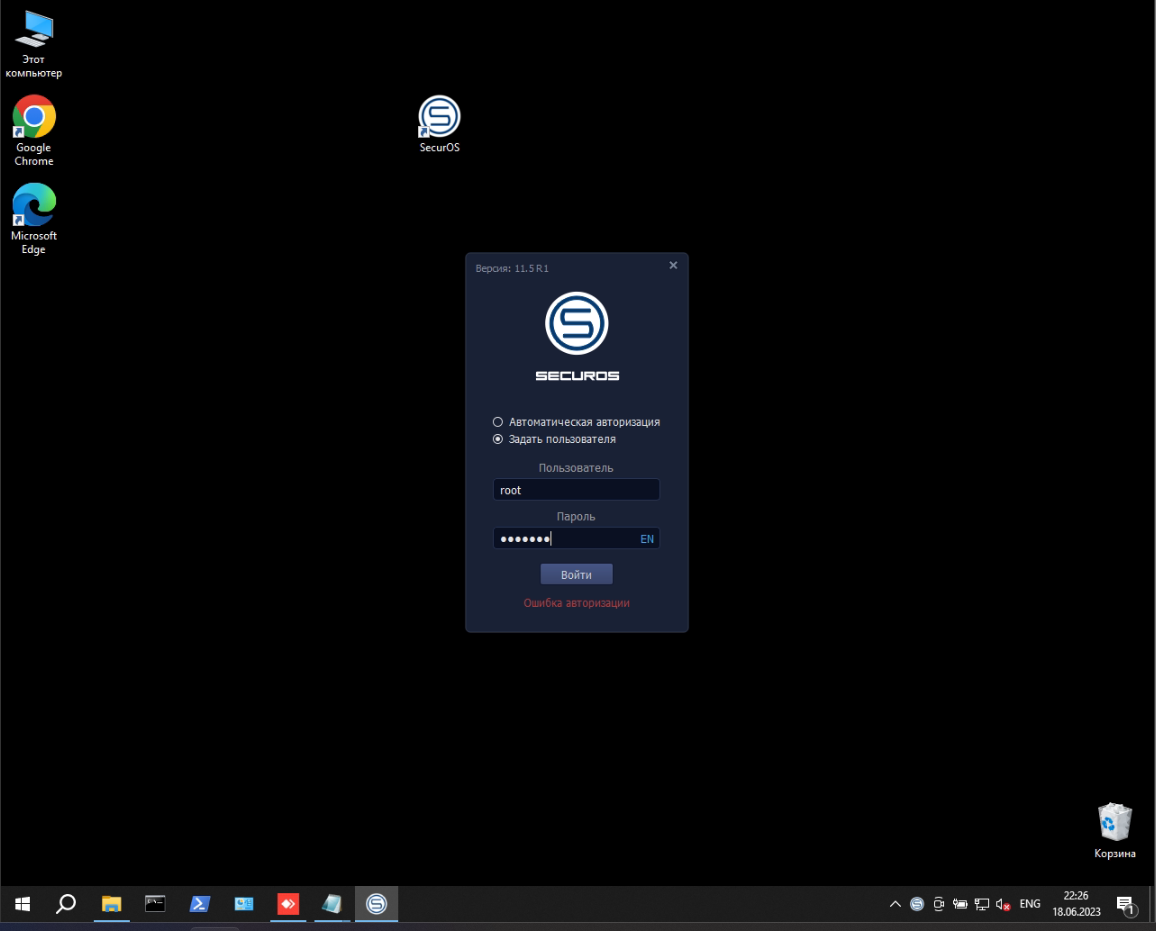Show hidden system tray icons
Viewport: 1156px width, 932px height.
coord(895,904)
